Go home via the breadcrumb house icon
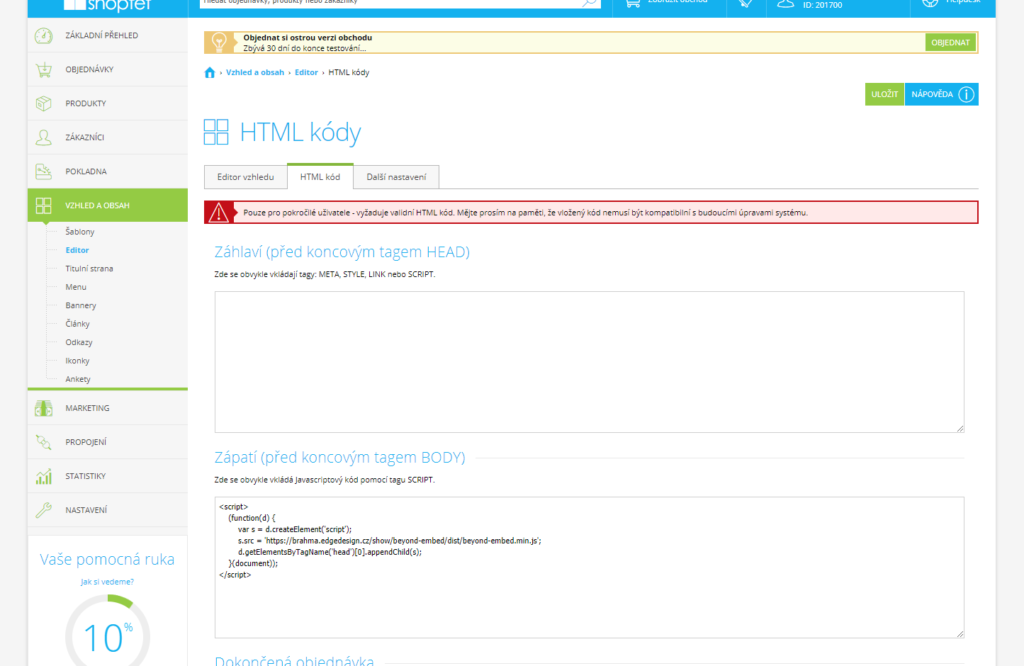This screenshot has width=1024, height=666. coord(210,72)
